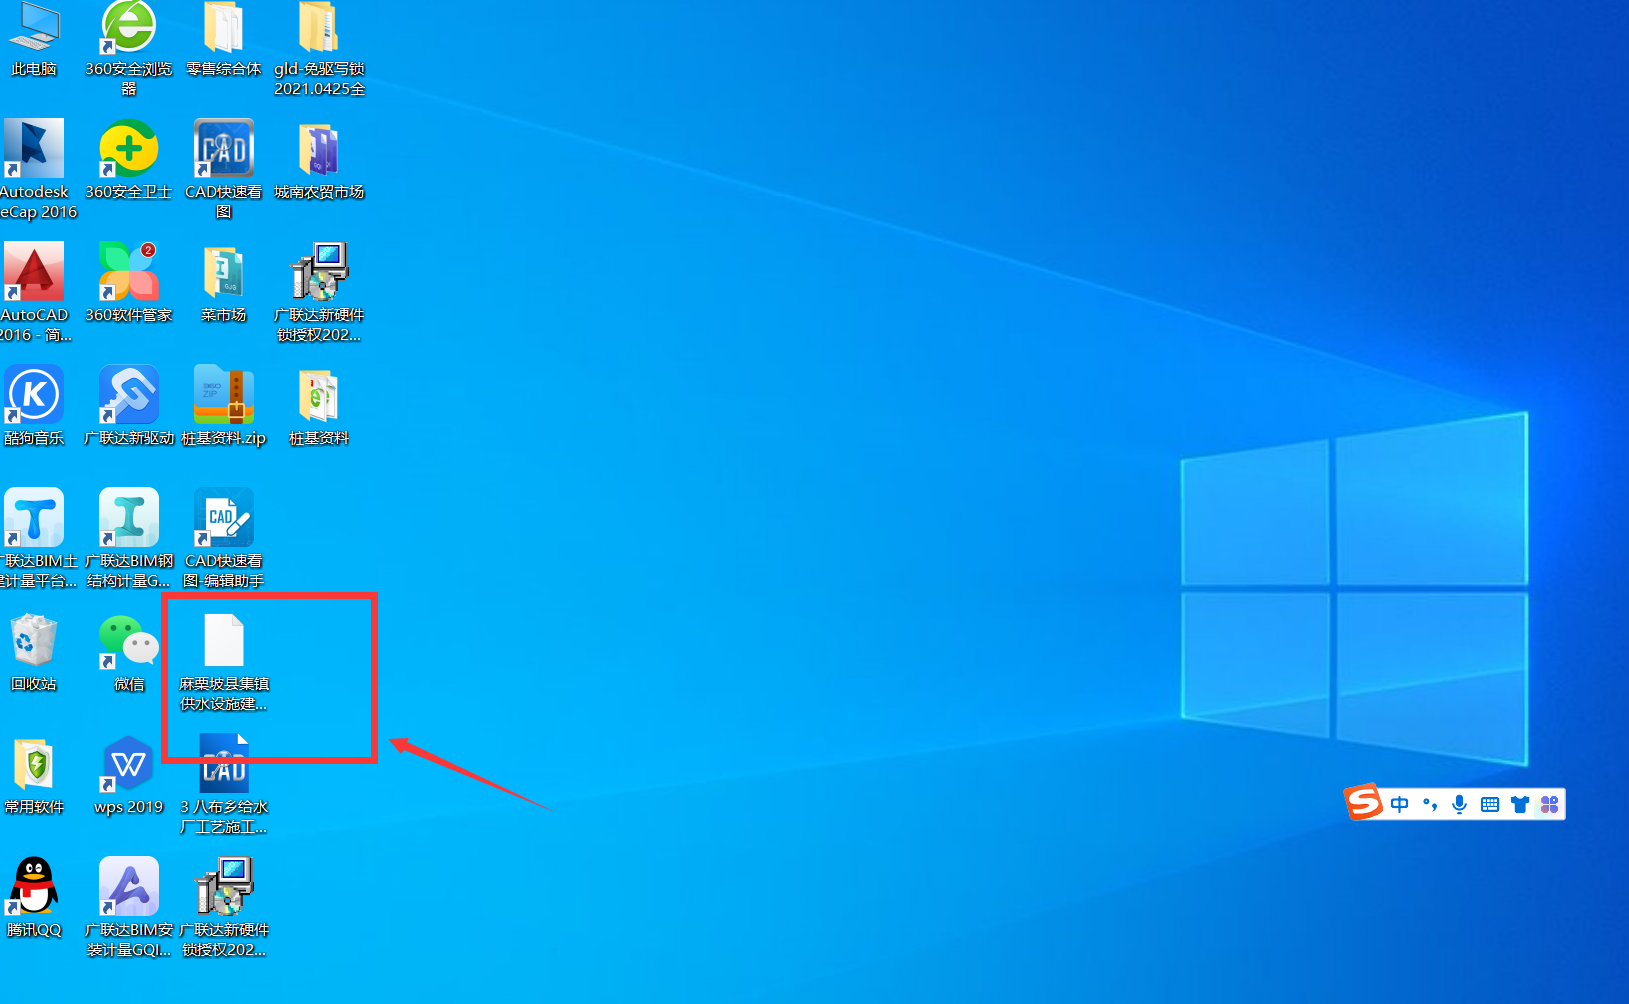1629x1004 pixels.
Task: Select the 3 八布乡给水厂 CAD file
Action: coord(224,783)
